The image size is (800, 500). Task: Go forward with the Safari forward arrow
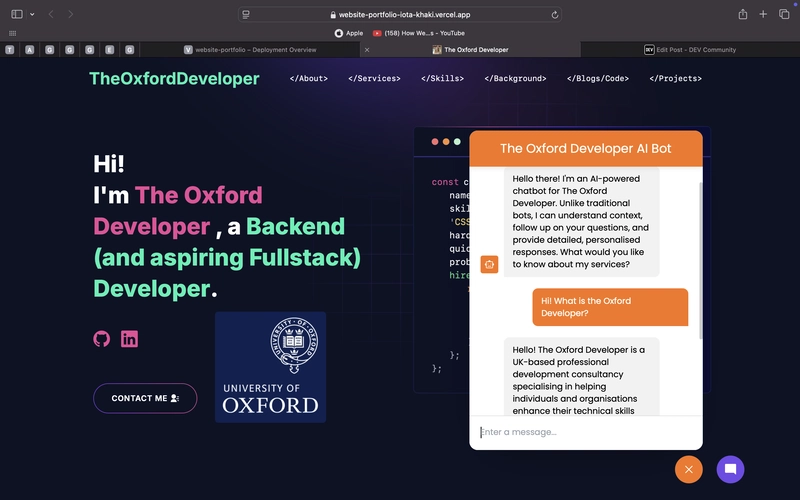70,14
